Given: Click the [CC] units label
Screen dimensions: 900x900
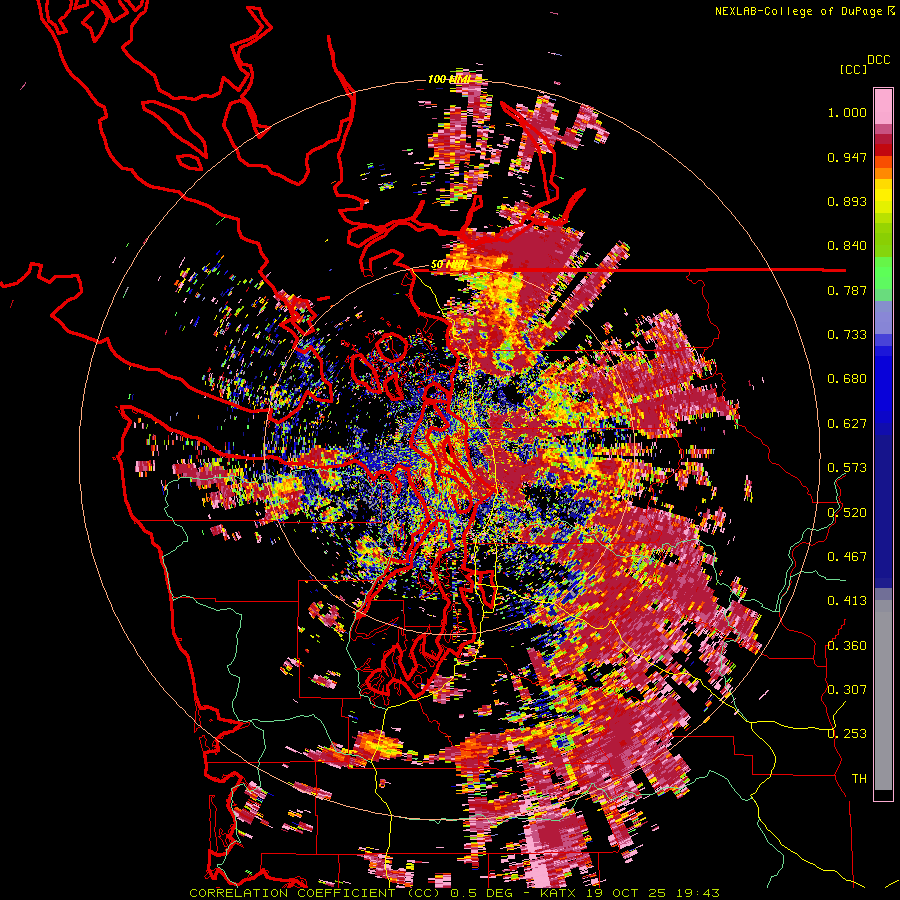Looking at the screenshot, I should (x=853, y=69).
